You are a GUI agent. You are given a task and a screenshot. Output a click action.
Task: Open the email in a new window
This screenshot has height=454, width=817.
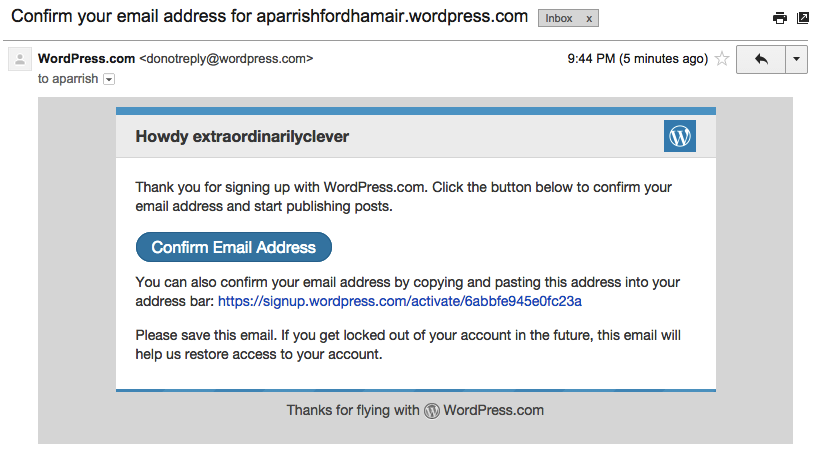tap(803, 18)
